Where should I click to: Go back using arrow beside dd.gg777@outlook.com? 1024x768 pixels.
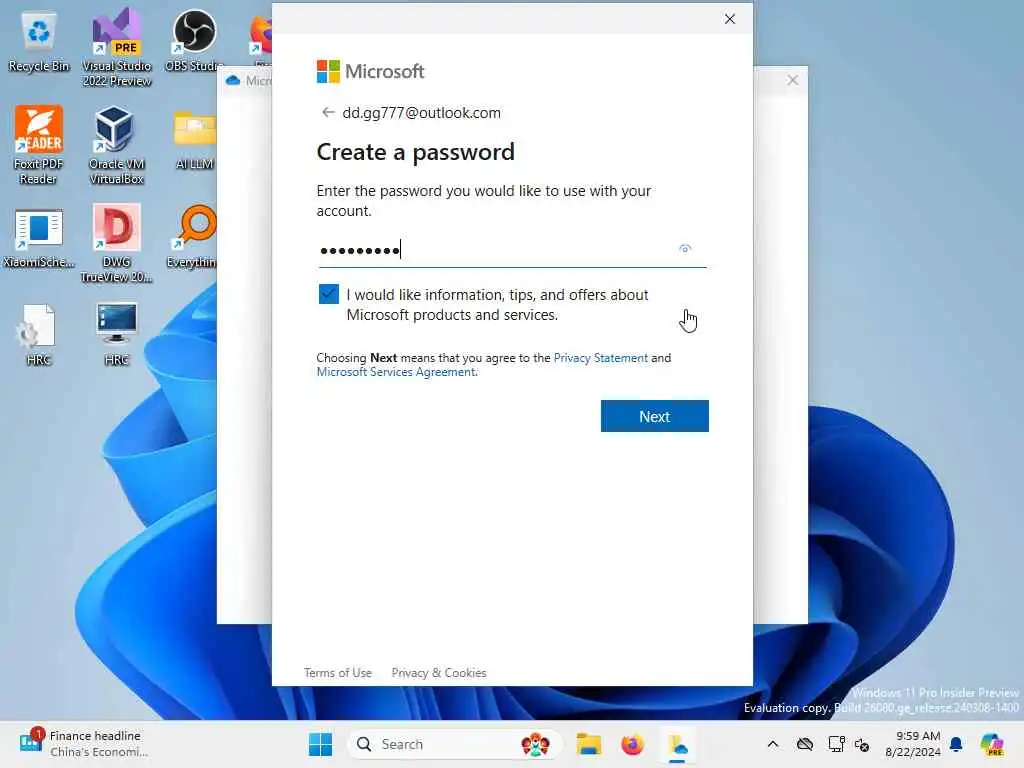pyautogui.click(x=328, y=112)
